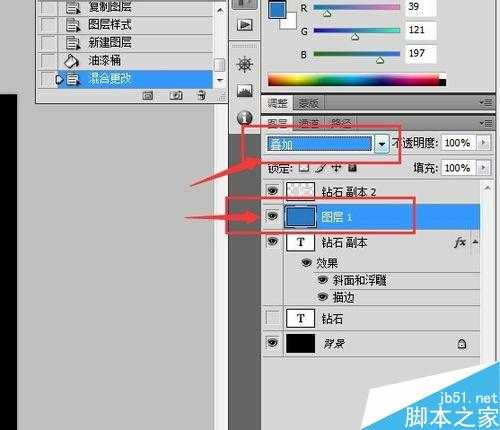This screenshot has height=430, width=500.
Task: Click the 填充 100% input field
Action: click(458, 168)
